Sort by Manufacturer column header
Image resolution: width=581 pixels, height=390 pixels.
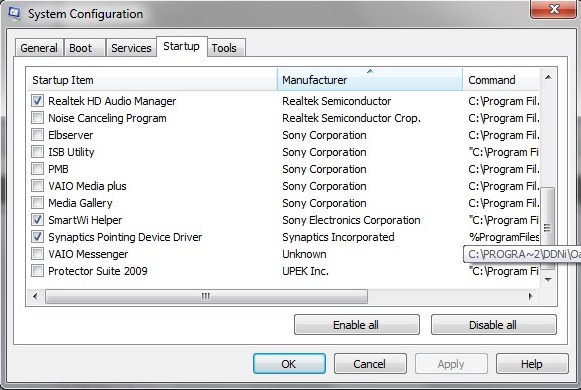[370, 80]
